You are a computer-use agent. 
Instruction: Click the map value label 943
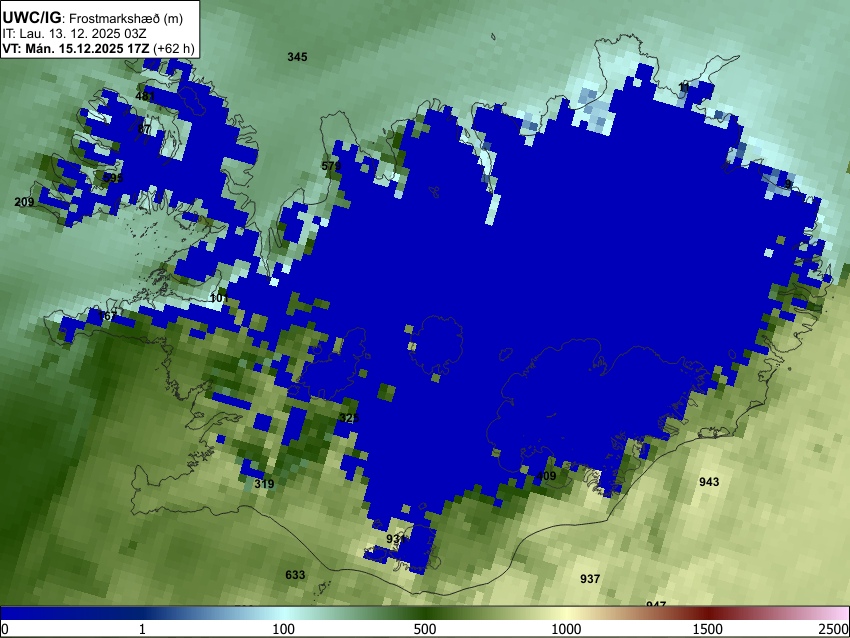click(709, 482)
